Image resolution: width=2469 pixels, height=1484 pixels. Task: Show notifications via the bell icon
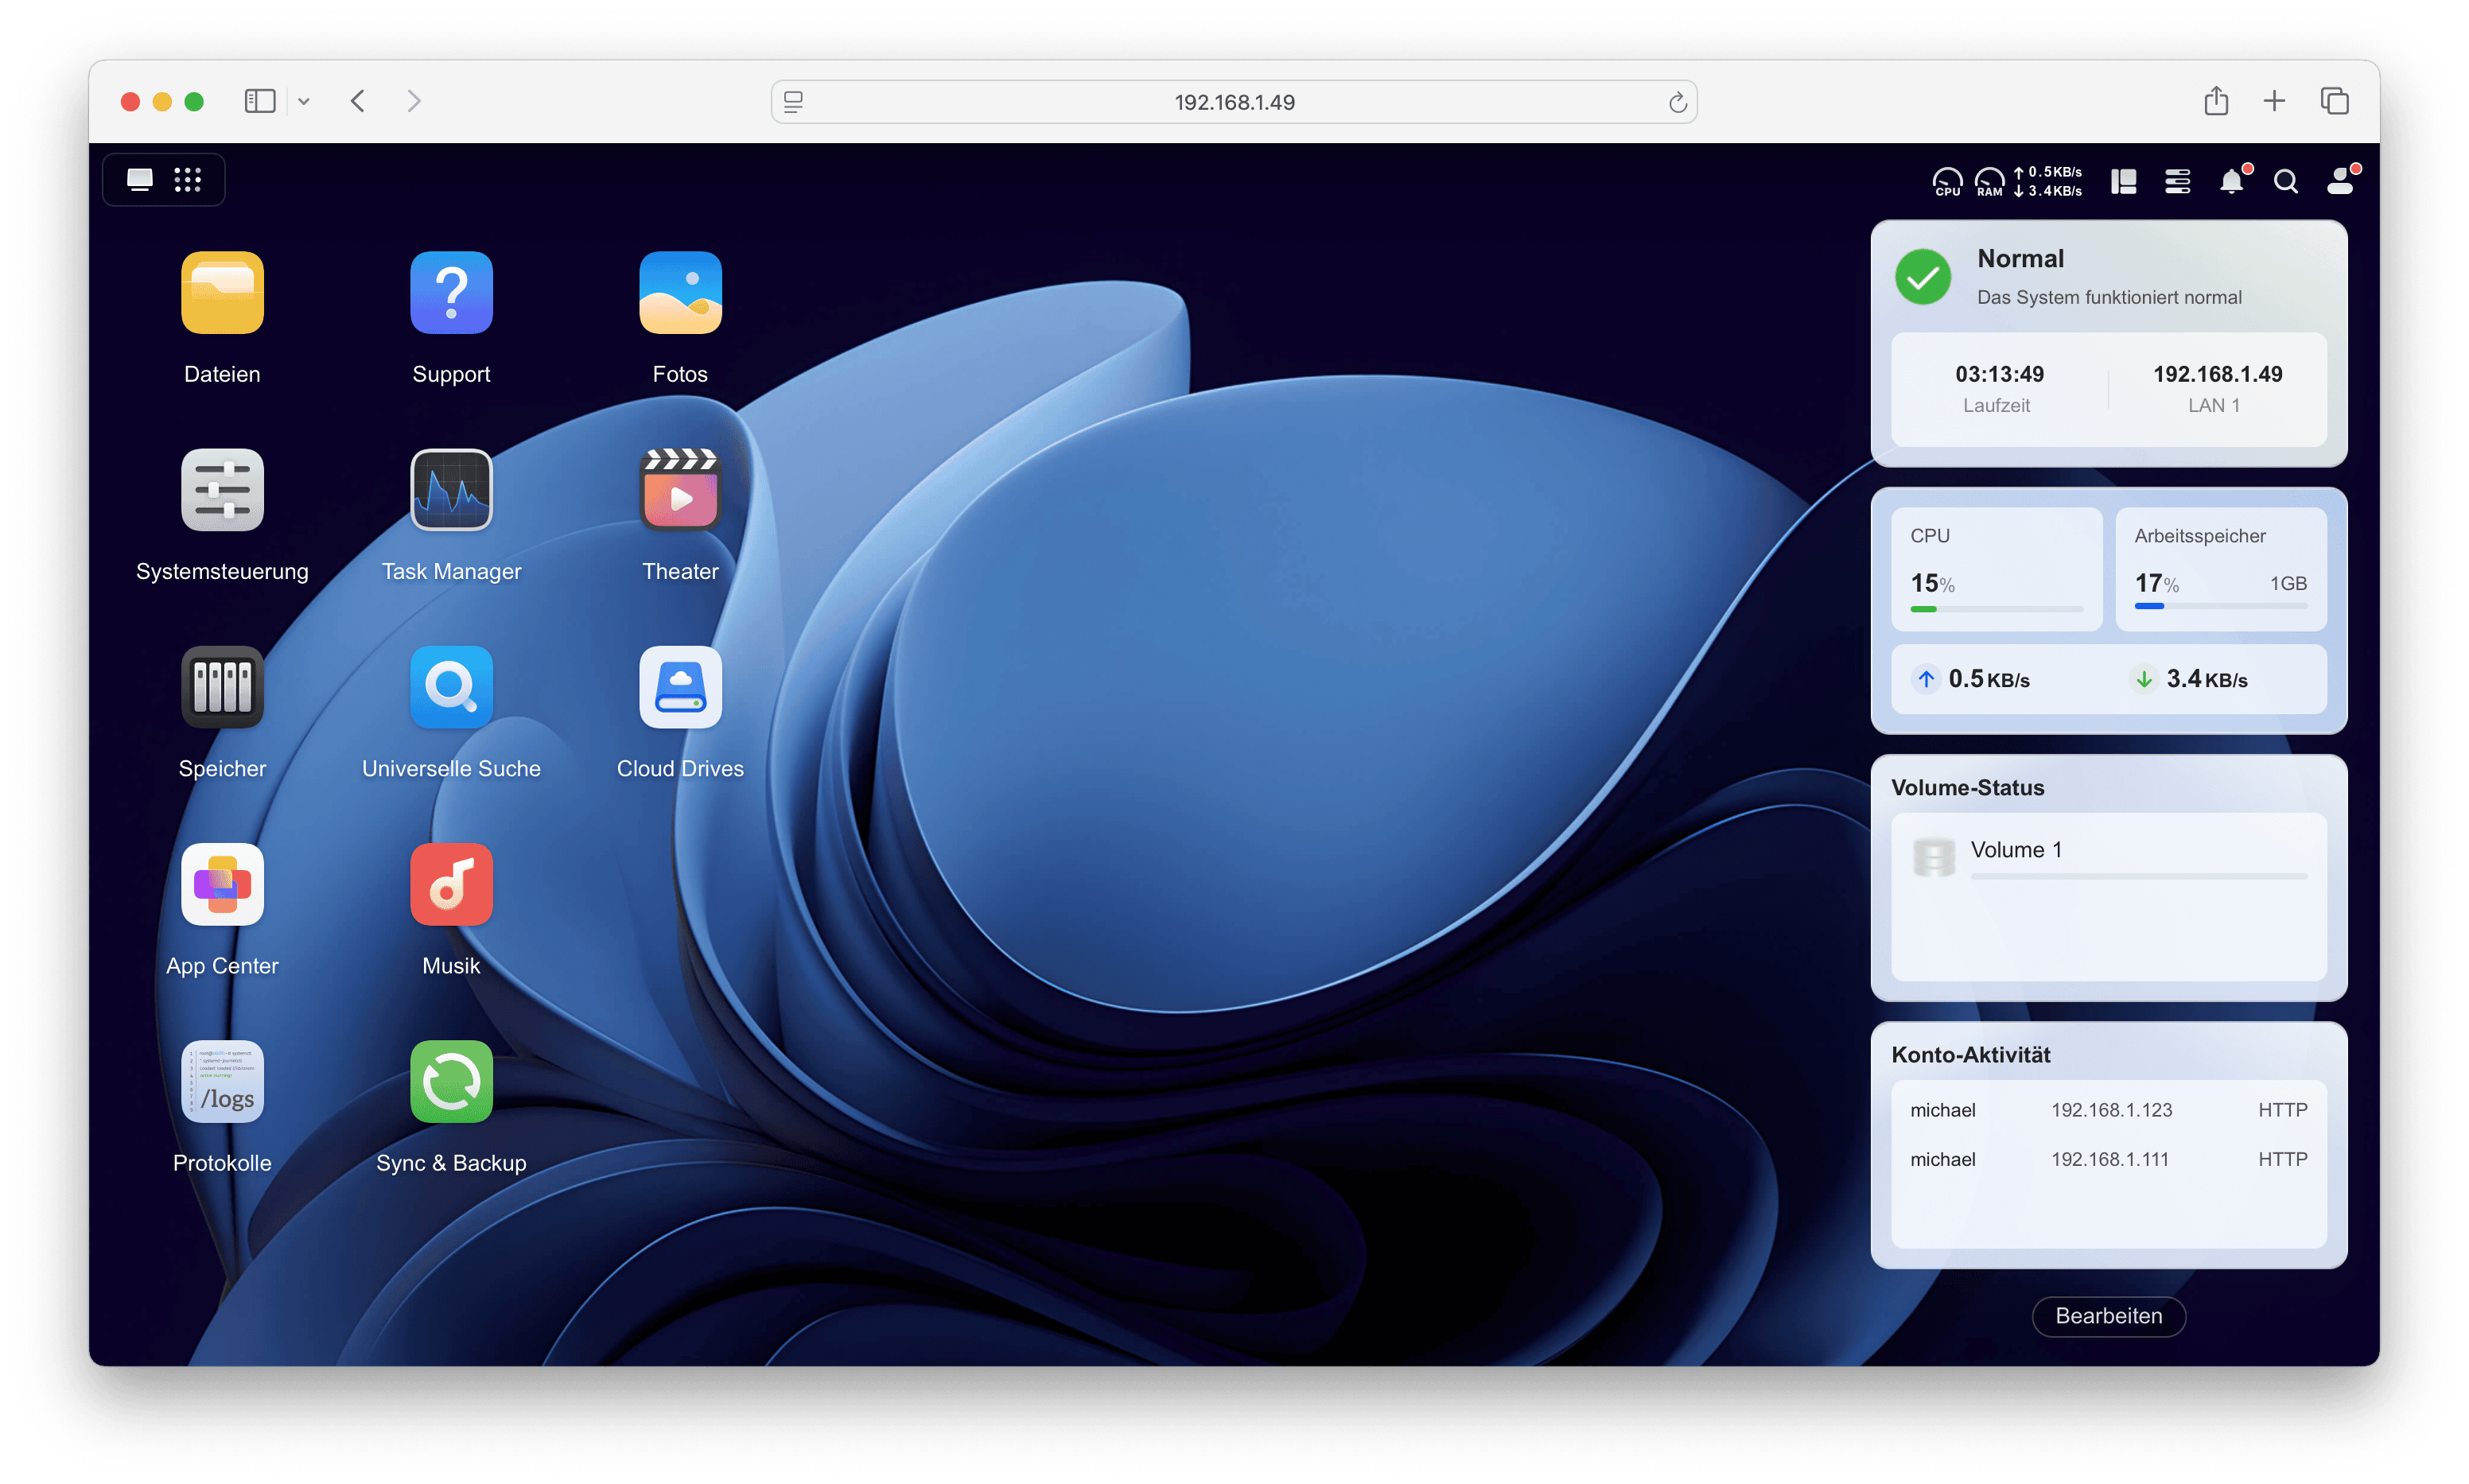click(2231, 181)
